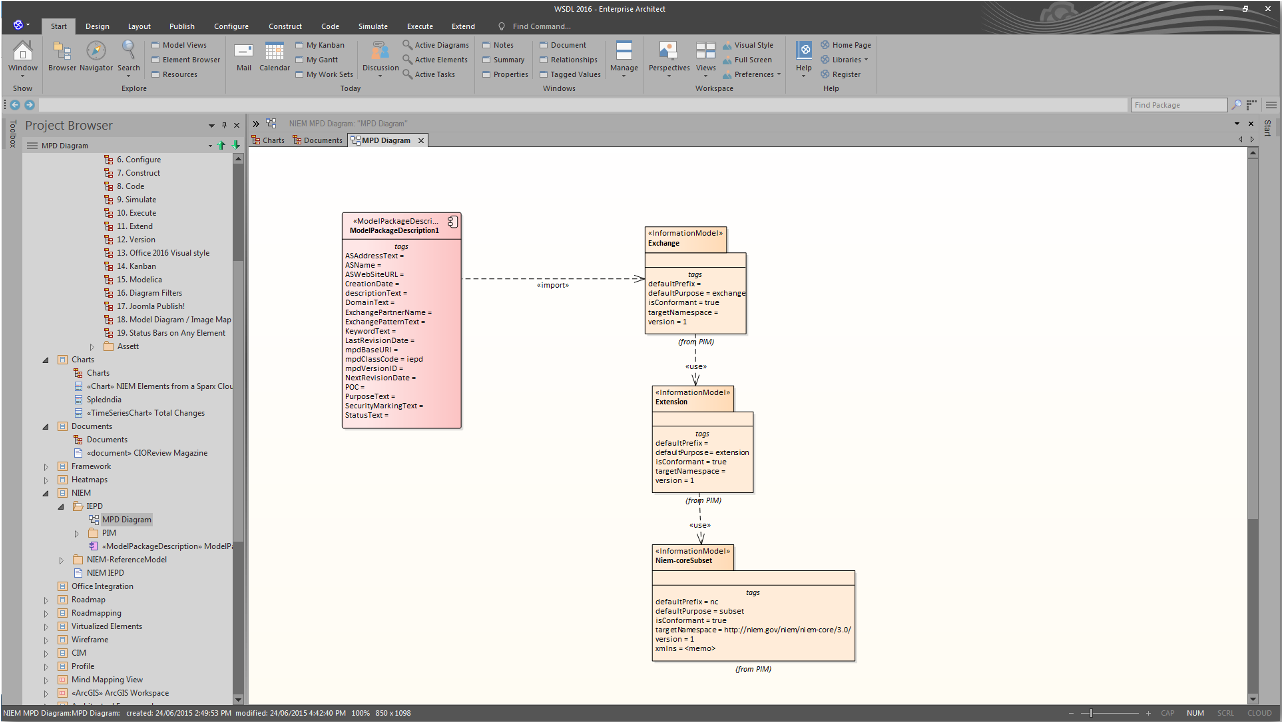Open the Calendar view
The image size is (1282, 722).
pos(275,57)
